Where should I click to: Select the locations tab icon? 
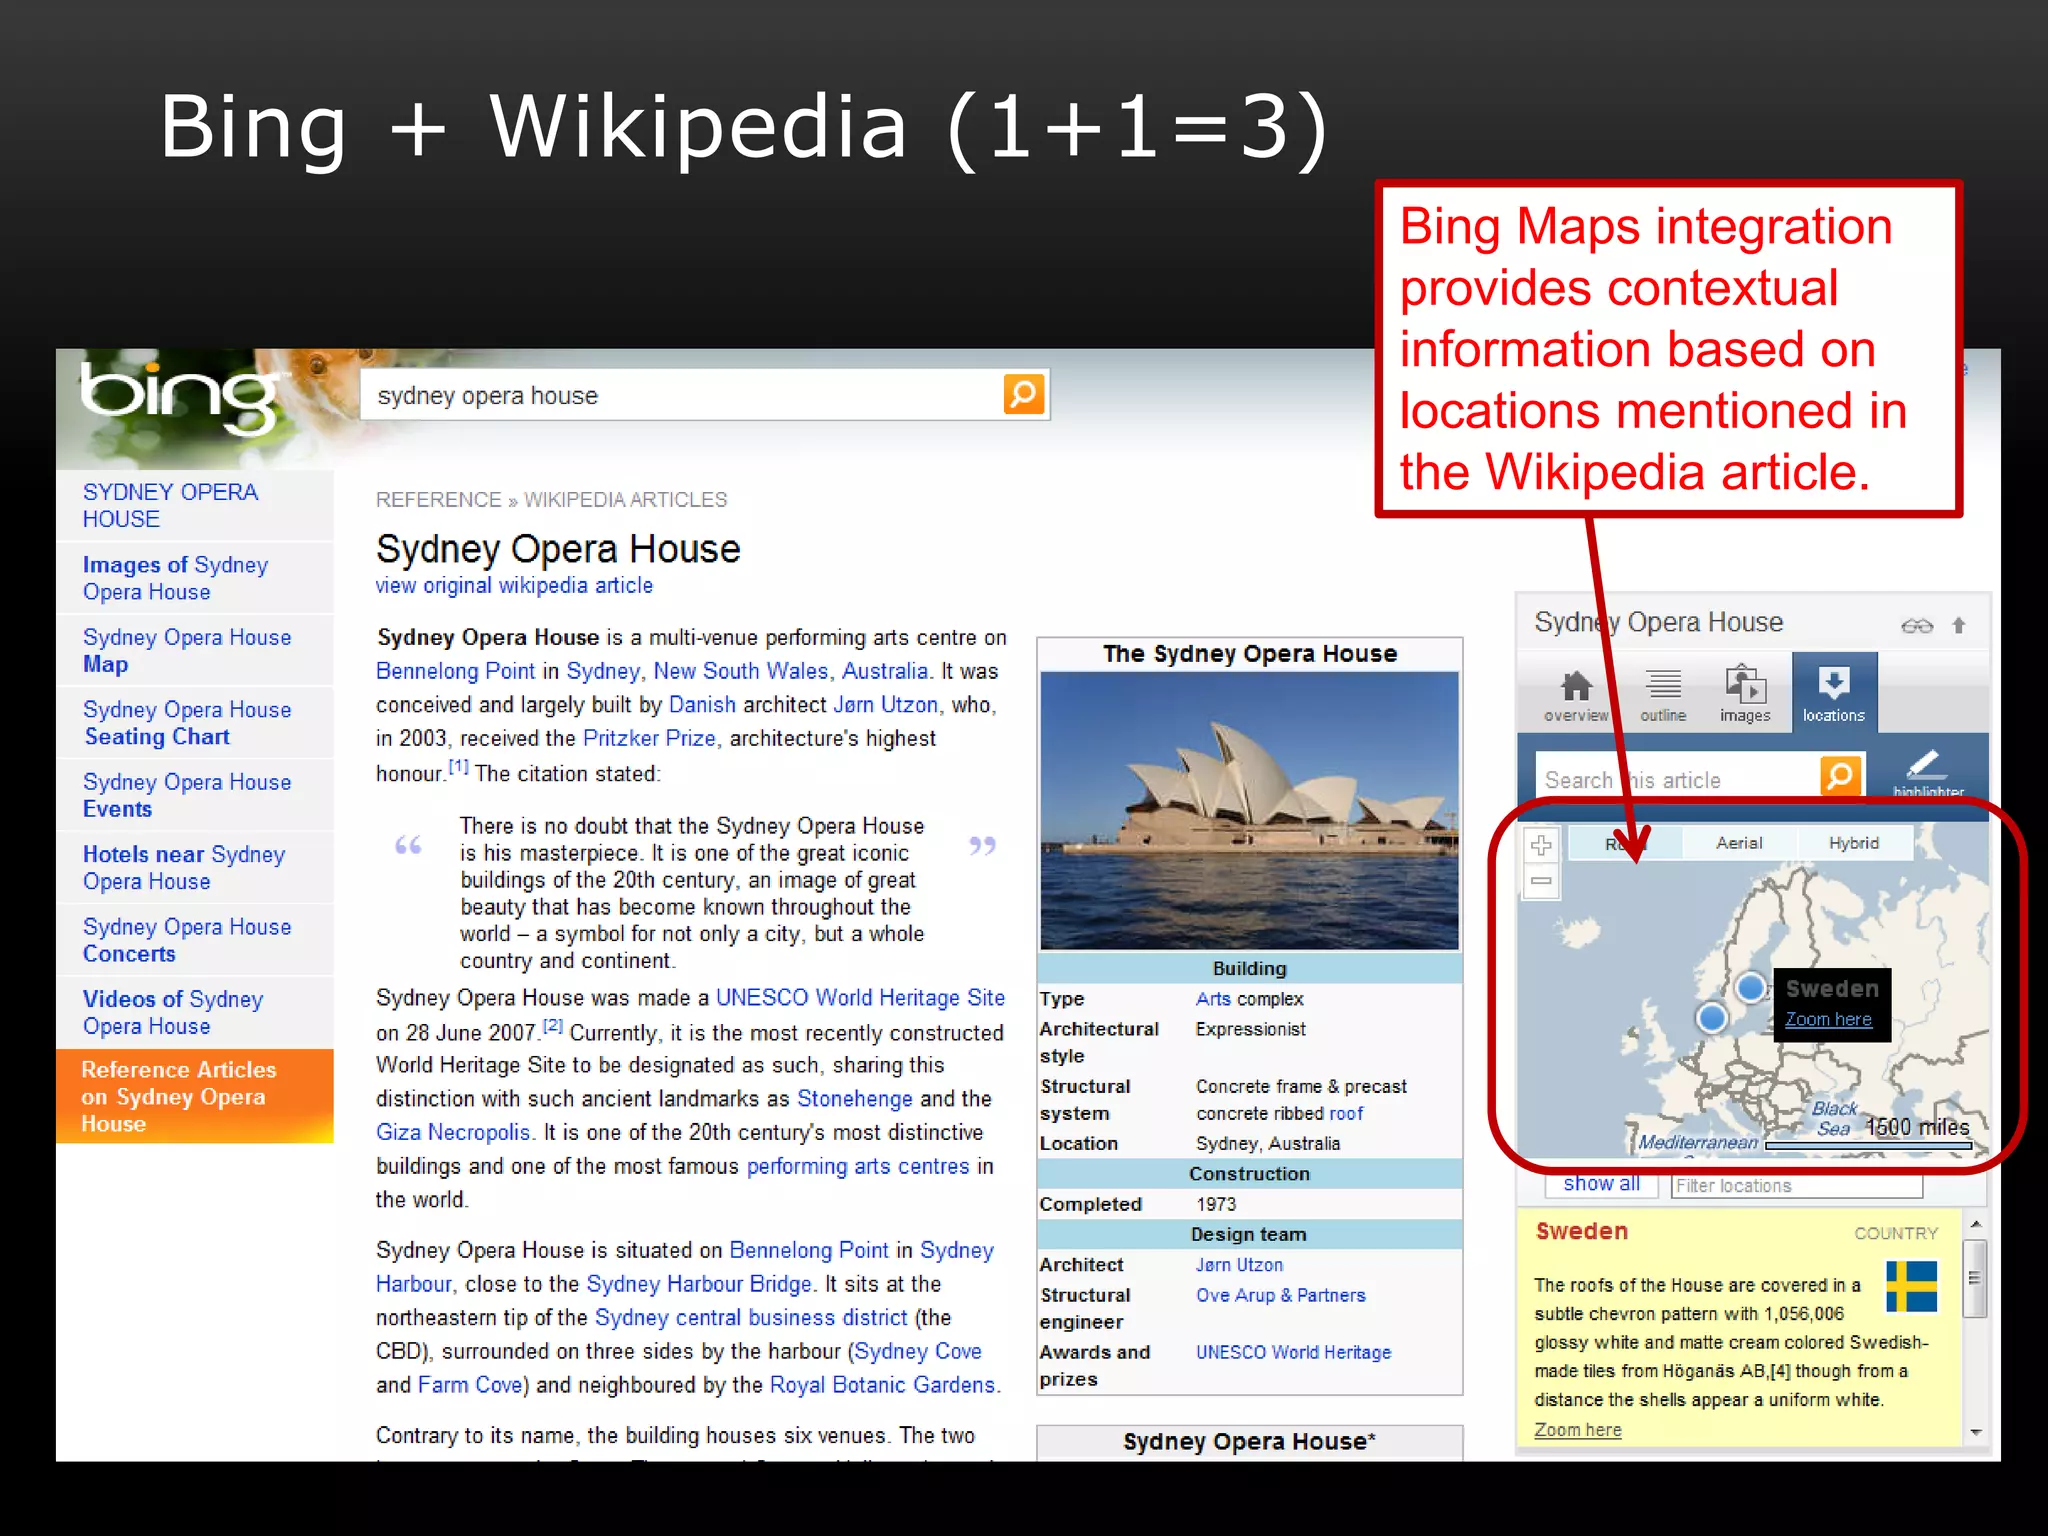[x=1834, y=692]
